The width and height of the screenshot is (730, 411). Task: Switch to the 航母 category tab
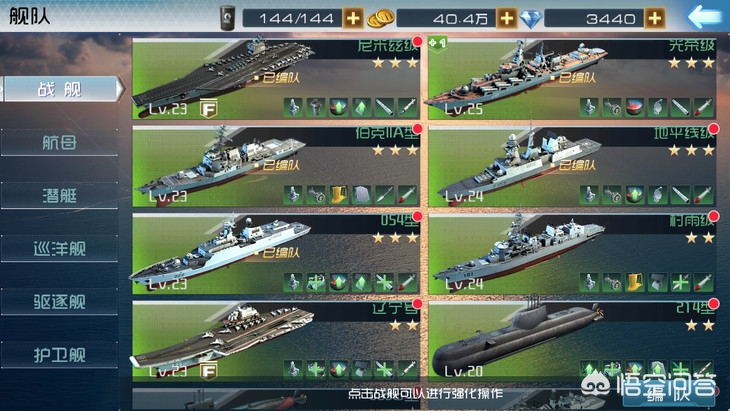59,142
